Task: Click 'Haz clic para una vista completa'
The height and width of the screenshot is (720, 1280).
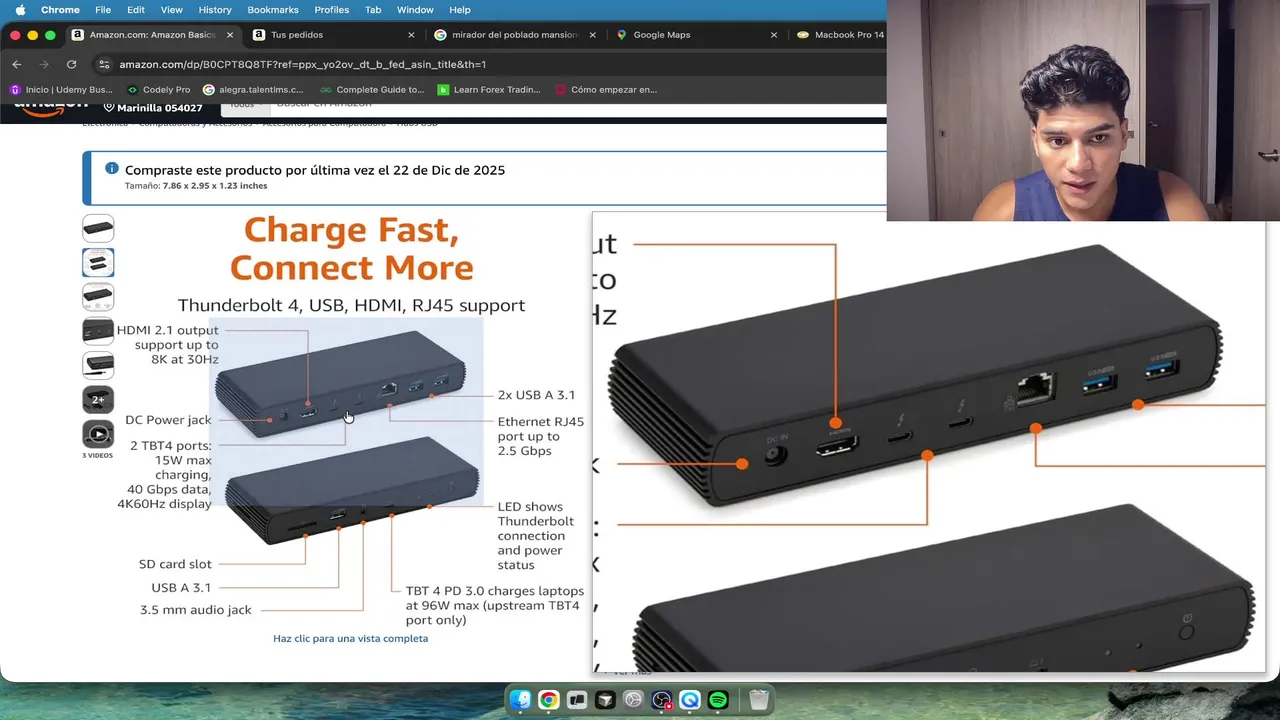Action: coord(350,638)
